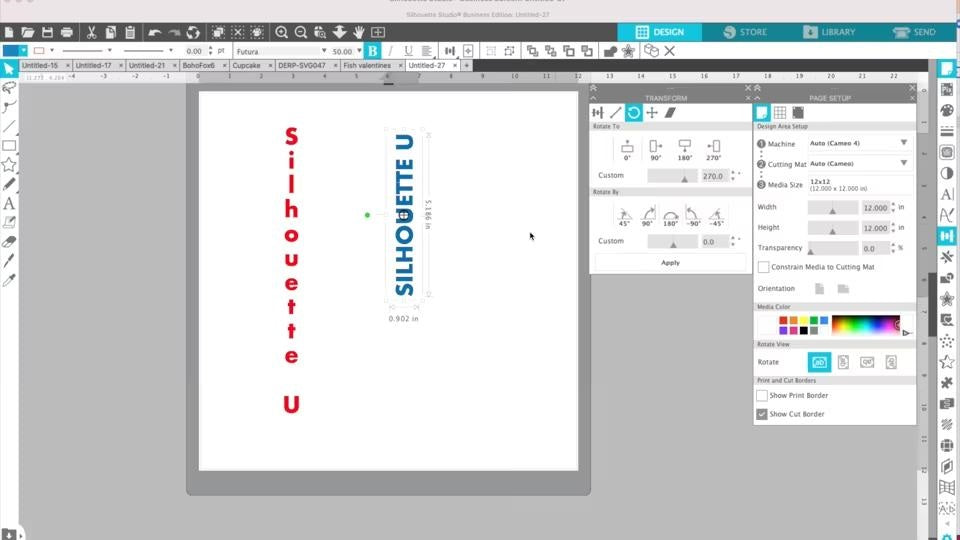960x540 pixels.
Task: Enable Constrain Media to Cutting Mat
Action: [763, 267]
